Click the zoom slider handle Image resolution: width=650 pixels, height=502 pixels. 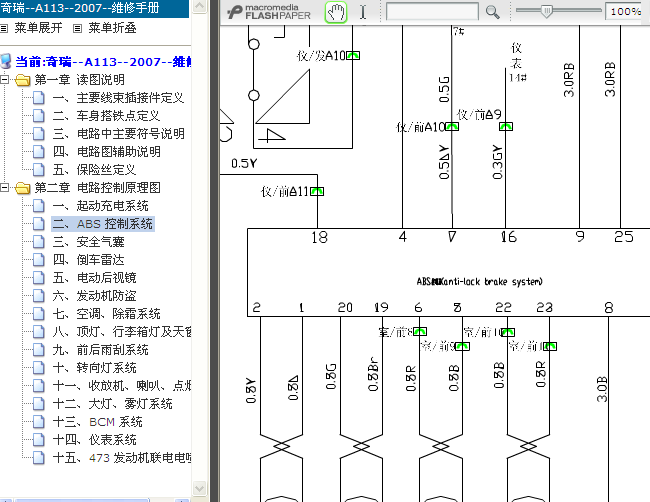point(547,11)
